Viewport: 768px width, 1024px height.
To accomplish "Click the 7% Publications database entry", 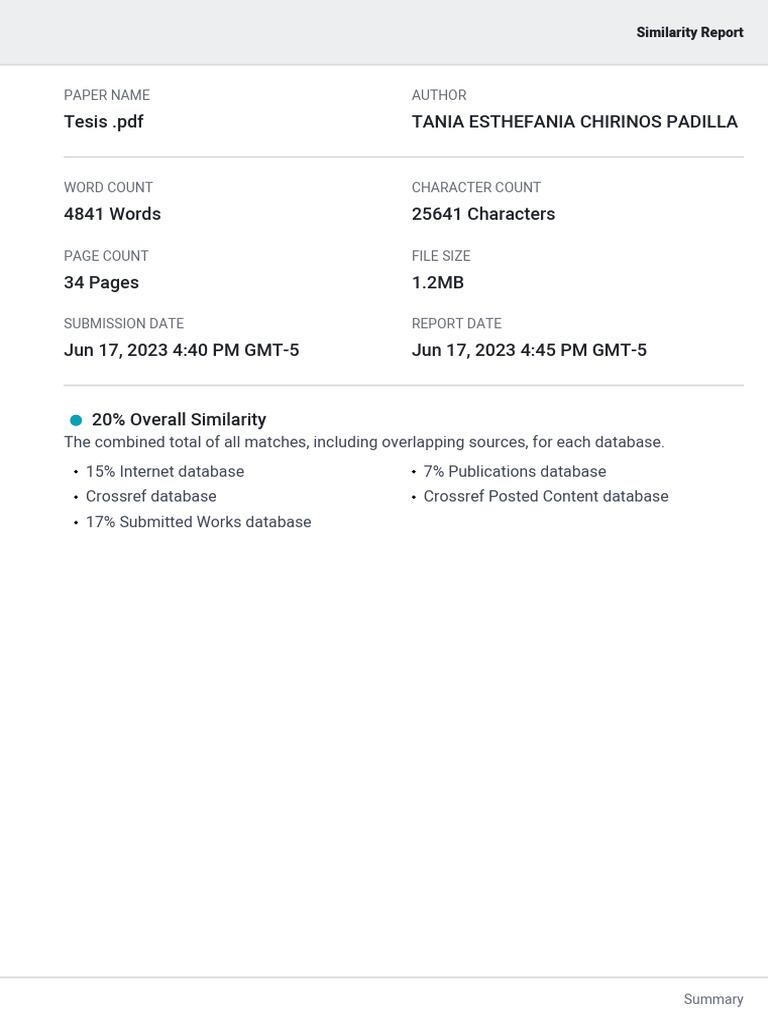I will (x=514, y=471).
